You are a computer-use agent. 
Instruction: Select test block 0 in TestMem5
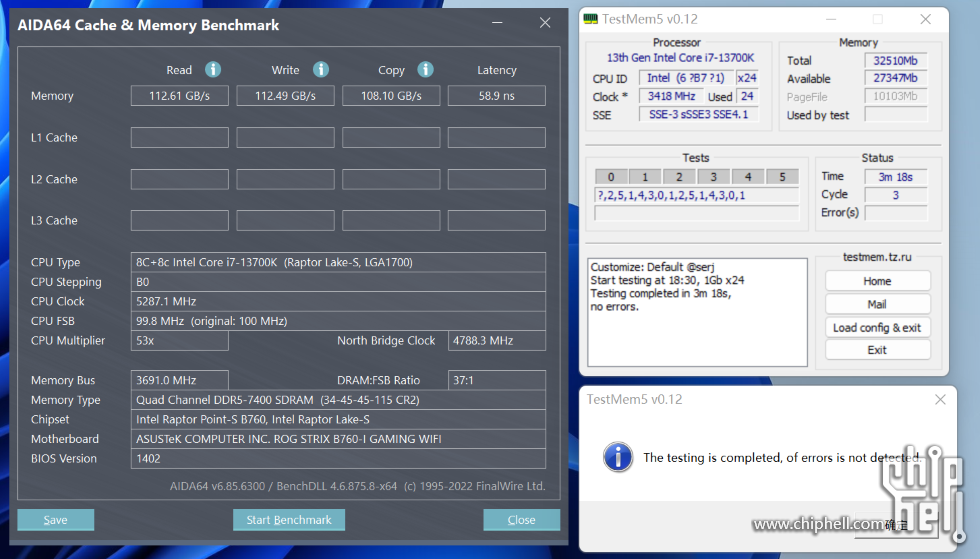point(611,177)
